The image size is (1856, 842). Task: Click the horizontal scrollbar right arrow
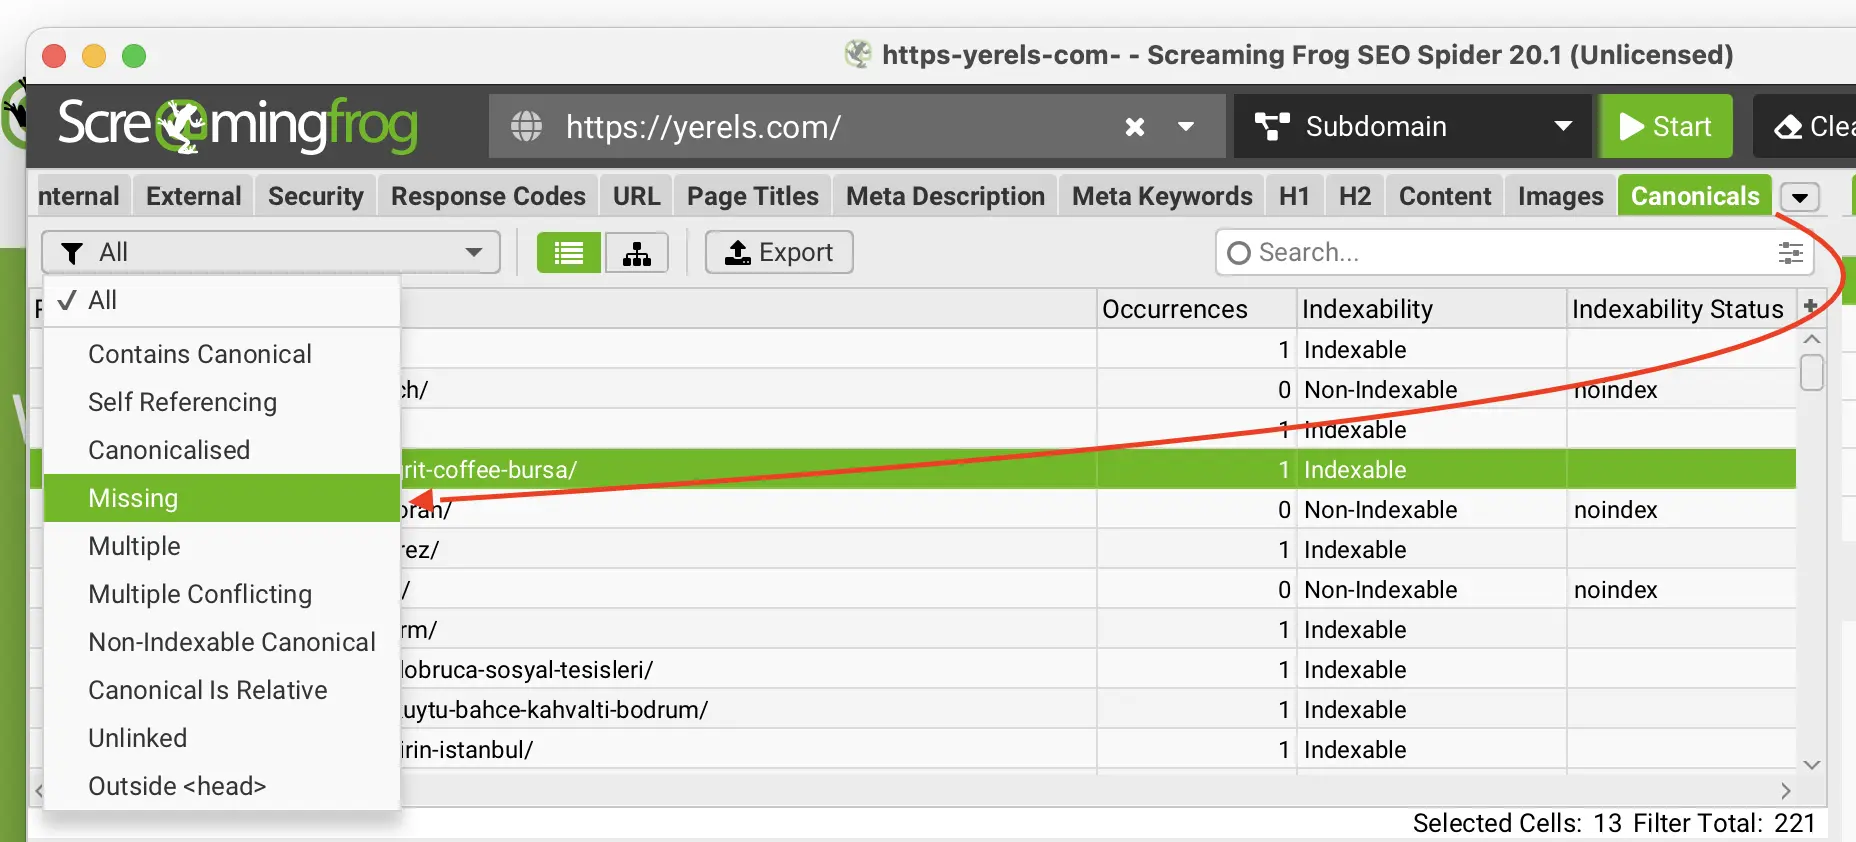click(1786, 791)
